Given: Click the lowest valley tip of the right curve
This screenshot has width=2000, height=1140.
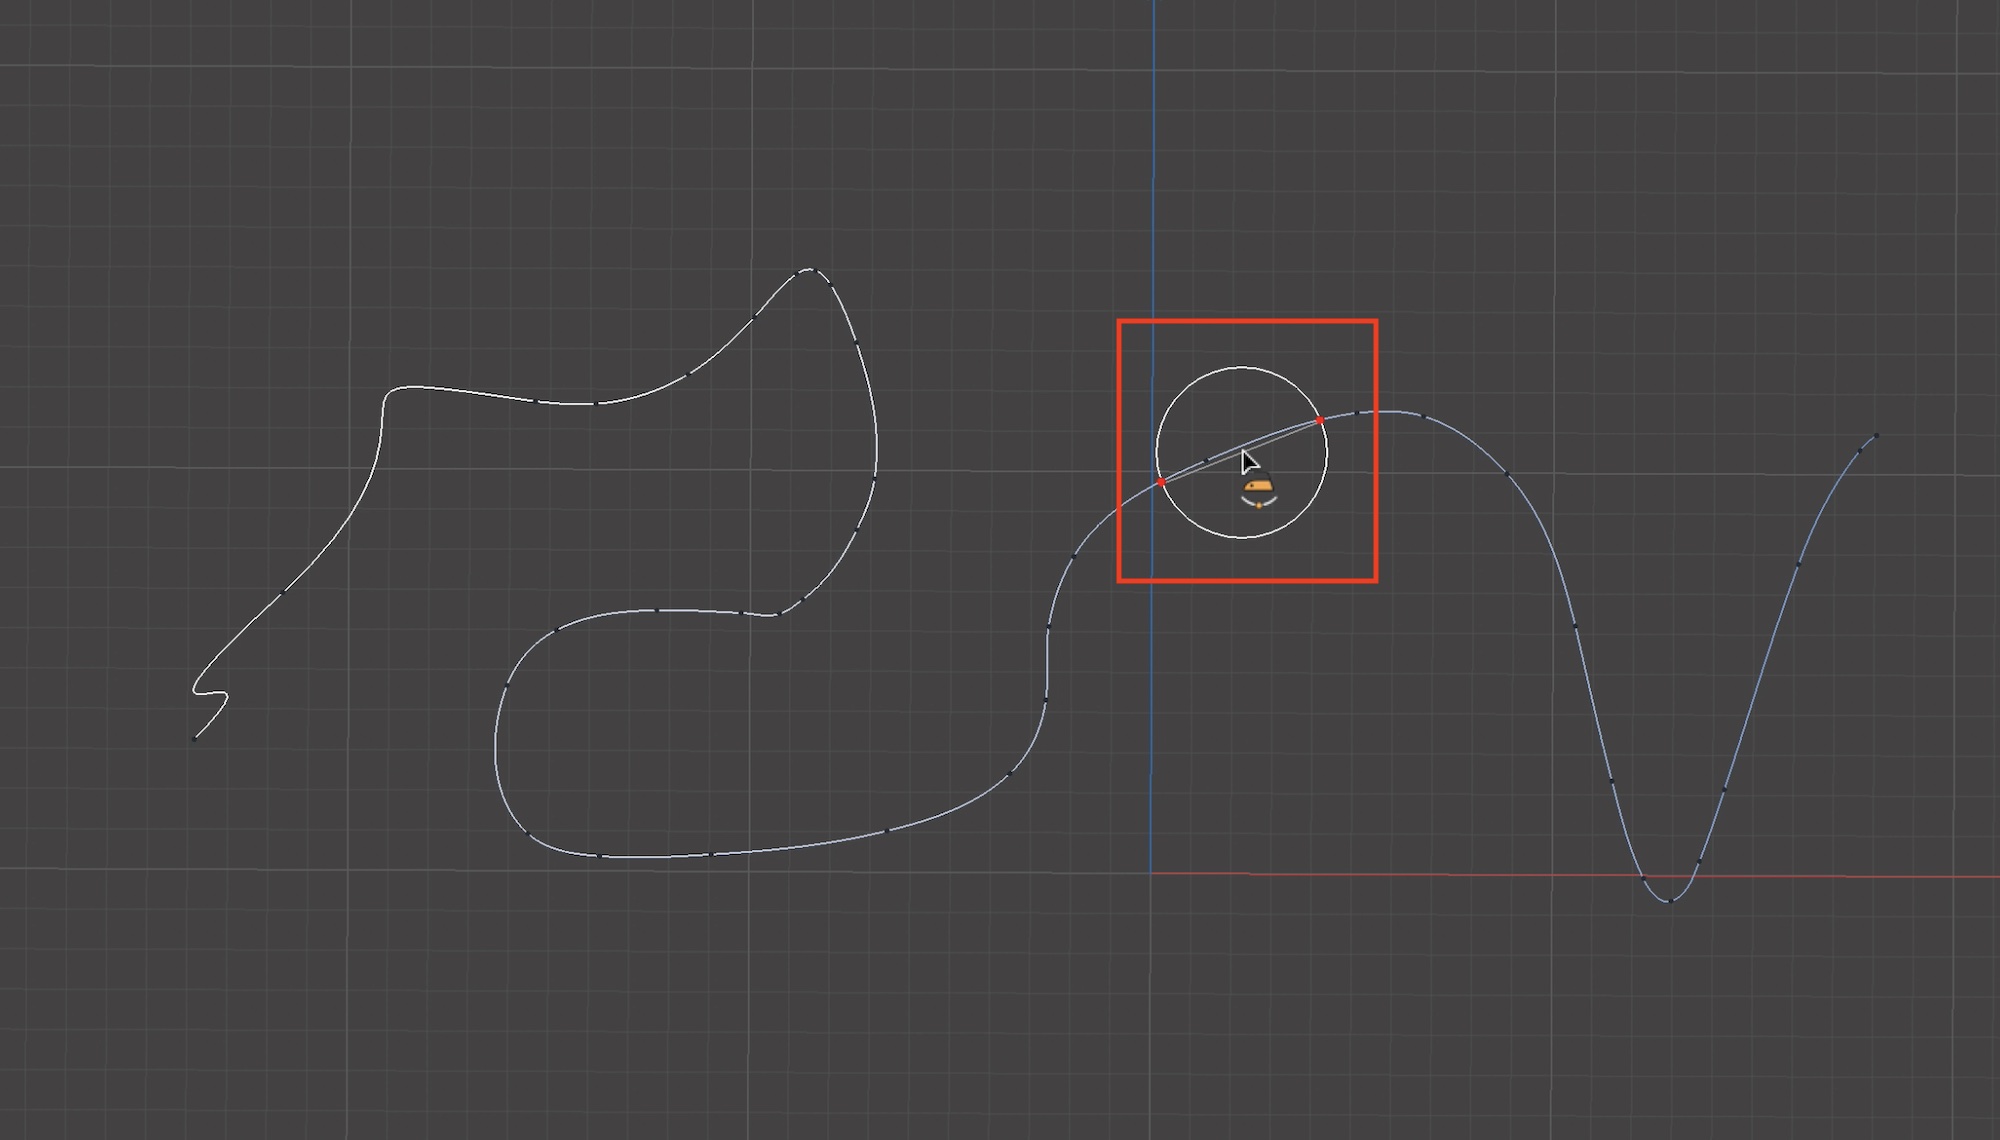Looking at the screenshot, I should 1669,901.
